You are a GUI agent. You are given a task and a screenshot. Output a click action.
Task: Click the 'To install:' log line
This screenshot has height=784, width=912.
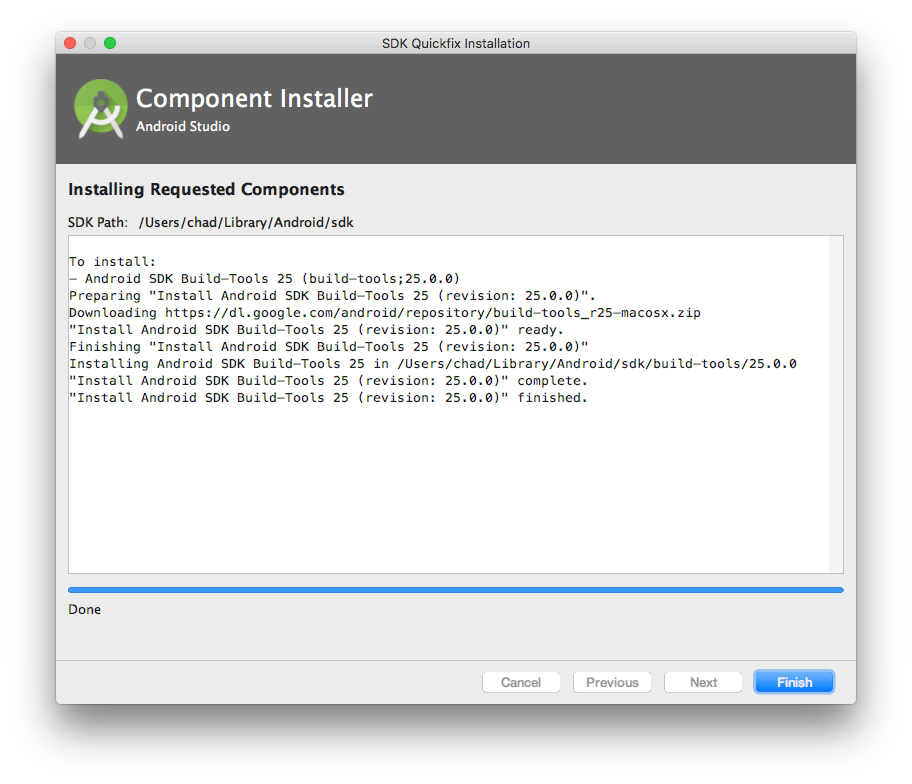pyautogui.click(x=112, y=262)
